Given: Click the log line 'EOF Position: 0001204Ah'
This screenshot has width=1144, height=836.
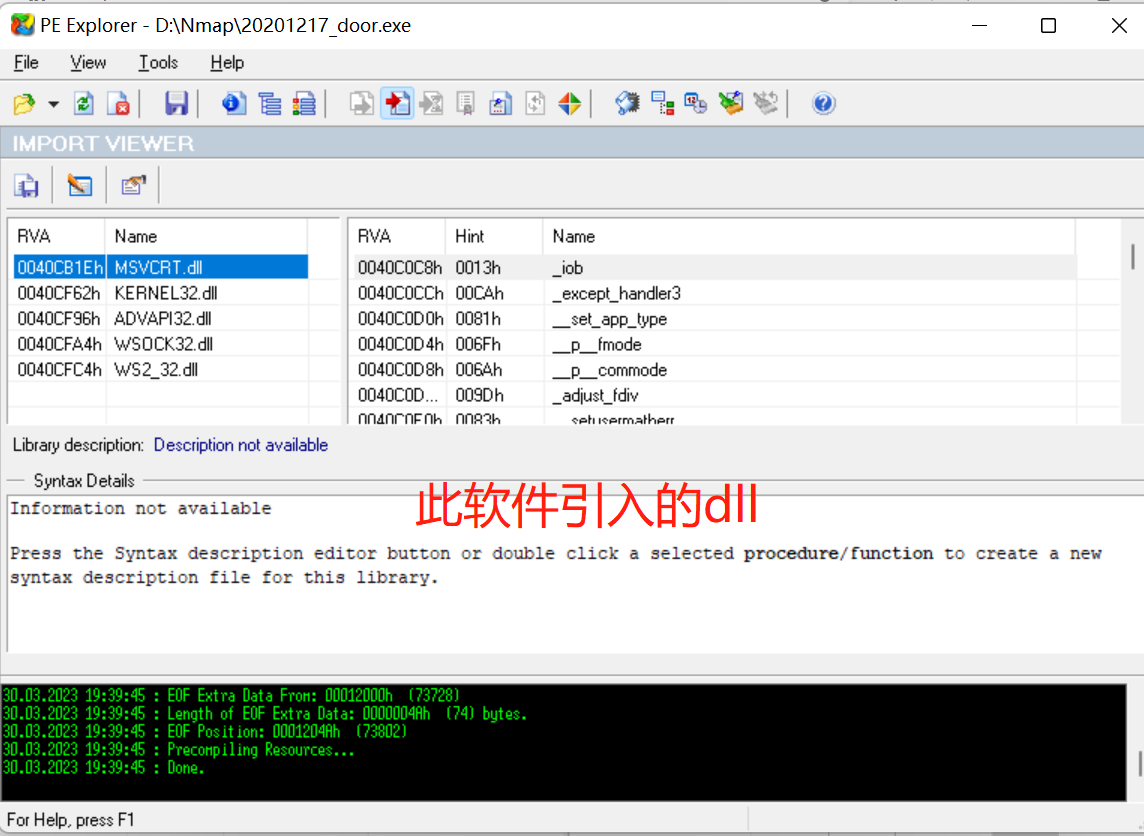Looking at the screenshot, I should pos(204,732).
